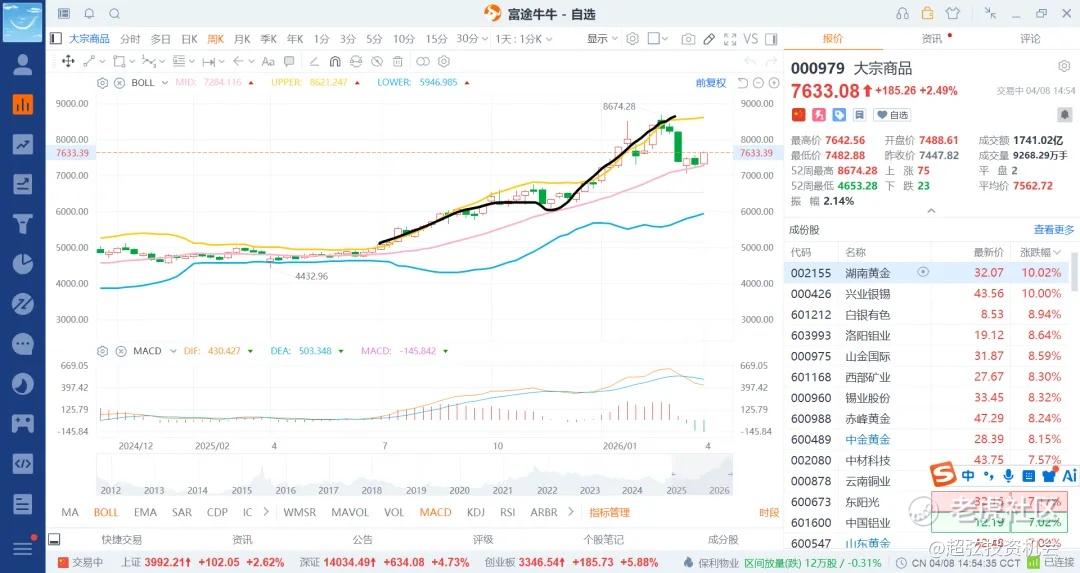Click 查看更多 link in 成份股
Screen dimensions: 1080x573
[1054, 229]
